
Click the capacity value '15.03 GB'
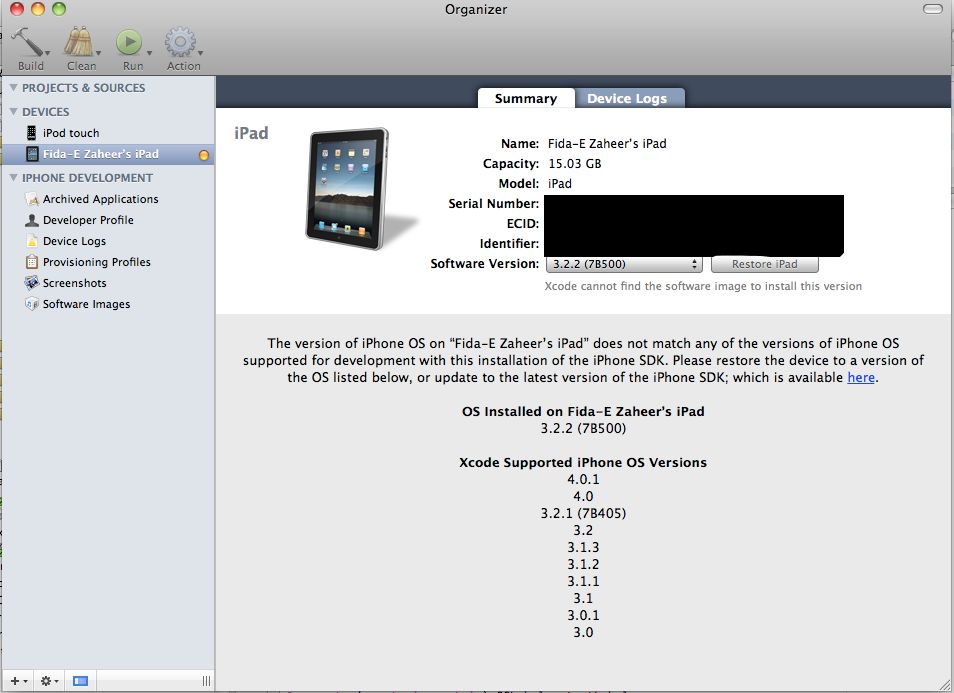[574, 164]
